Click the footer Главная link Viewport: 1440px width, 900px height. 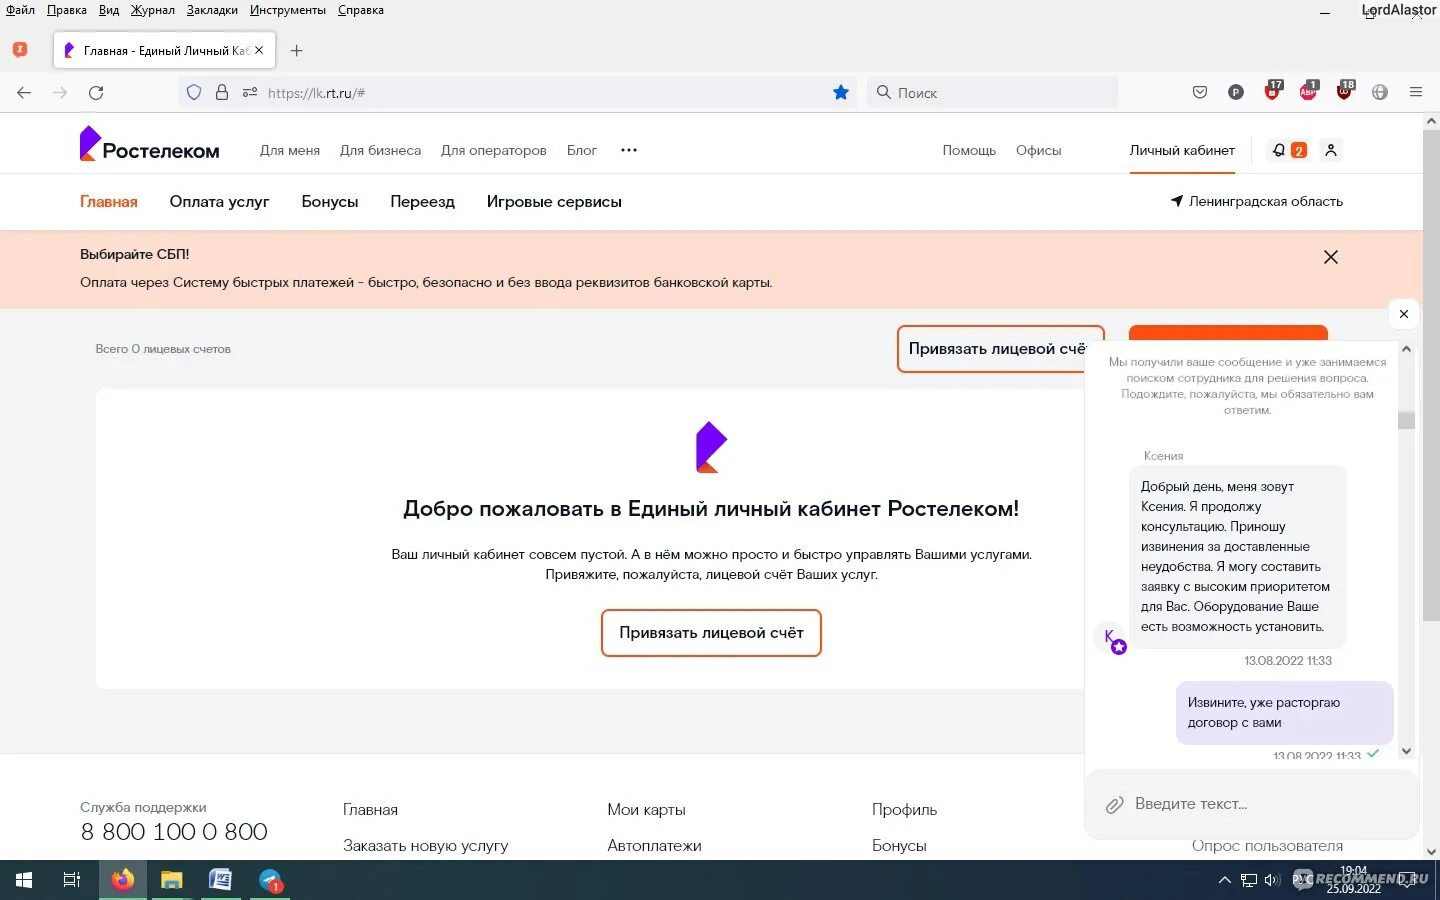pos(370,809)
